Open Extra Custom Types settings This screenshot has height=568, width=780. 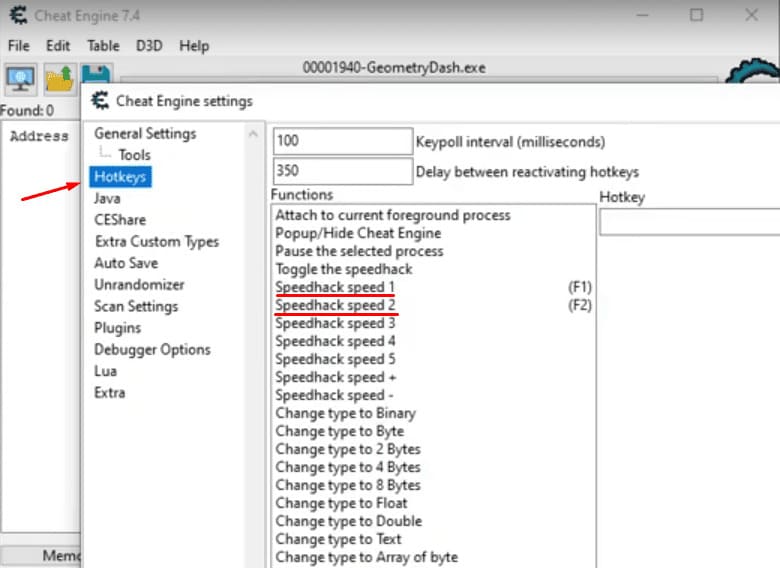tap(157, 242)
